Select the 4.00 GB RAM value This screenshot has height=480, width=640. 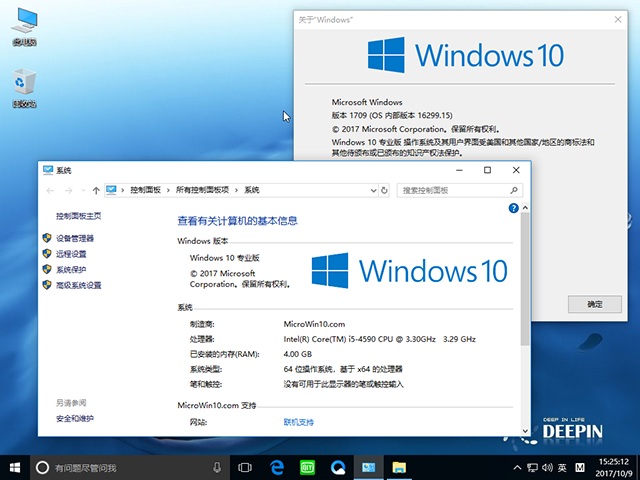click(298, 354)
